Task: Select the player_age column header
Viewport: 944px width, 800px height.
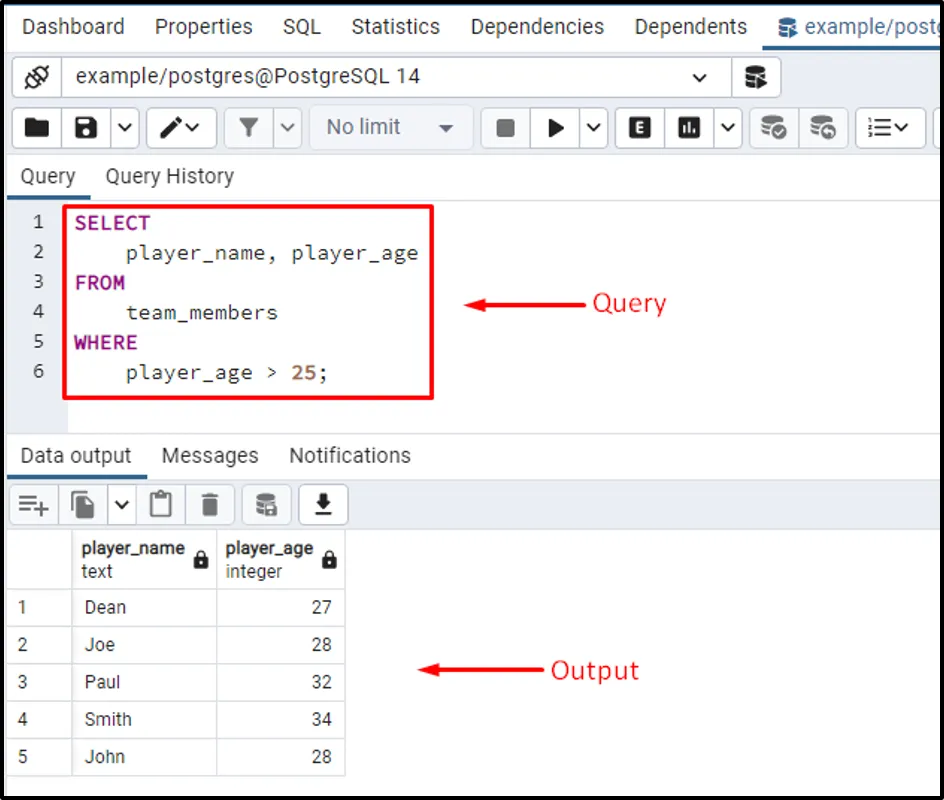Action: [270, 559]
